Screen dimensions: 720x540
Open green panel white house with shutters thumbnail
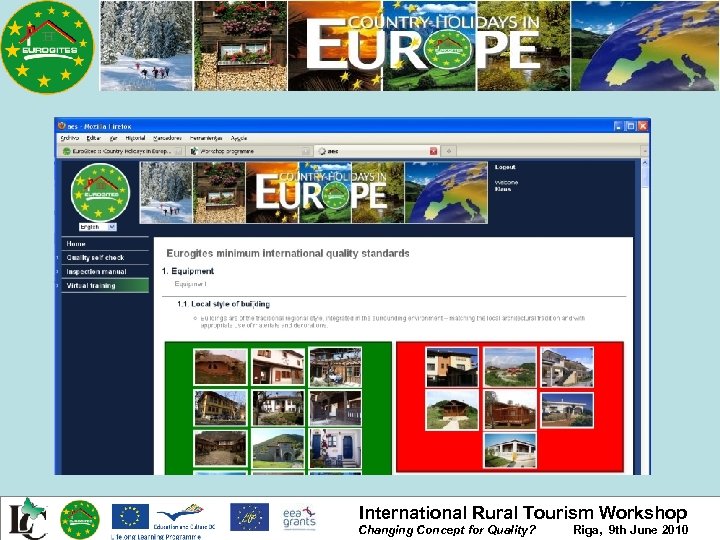pos(278,366)
